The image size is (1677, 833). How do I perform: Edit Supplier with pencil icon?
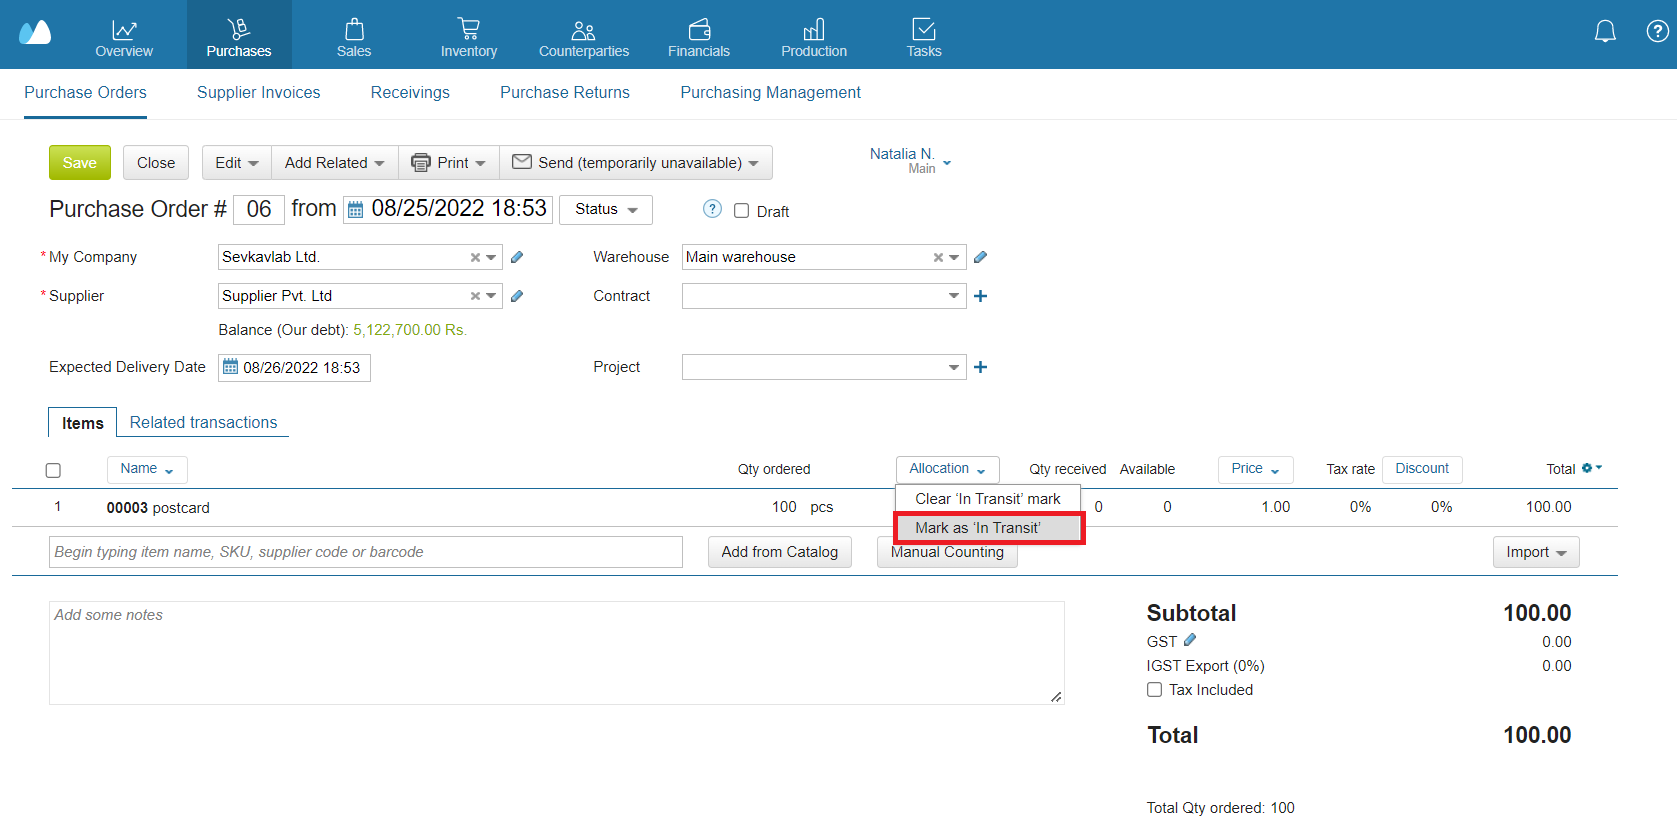coord(517,296)
